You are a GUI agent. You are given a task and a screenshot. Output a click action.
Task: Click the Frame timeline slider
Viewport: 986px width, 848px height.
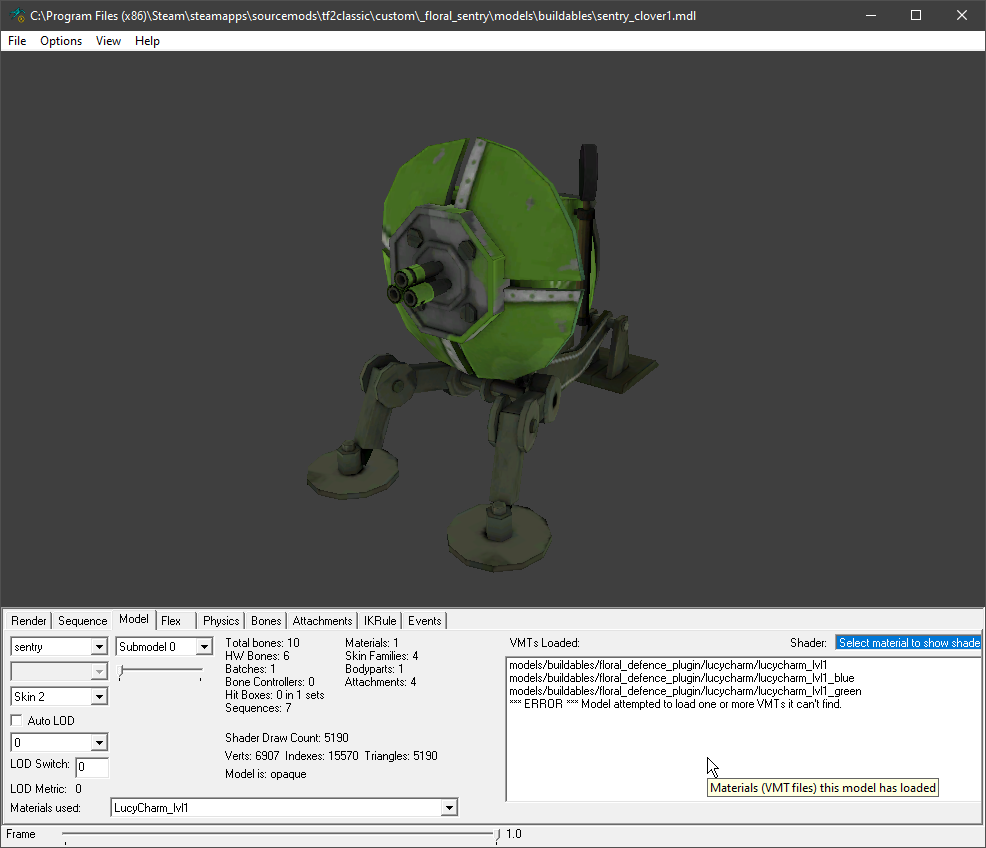(280, 835)
